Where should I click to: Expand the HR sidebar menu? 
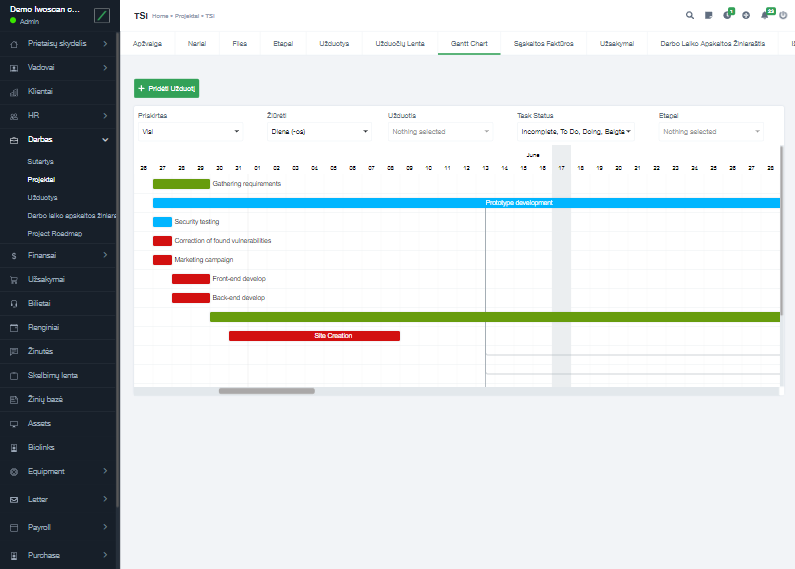coord(60,115)
